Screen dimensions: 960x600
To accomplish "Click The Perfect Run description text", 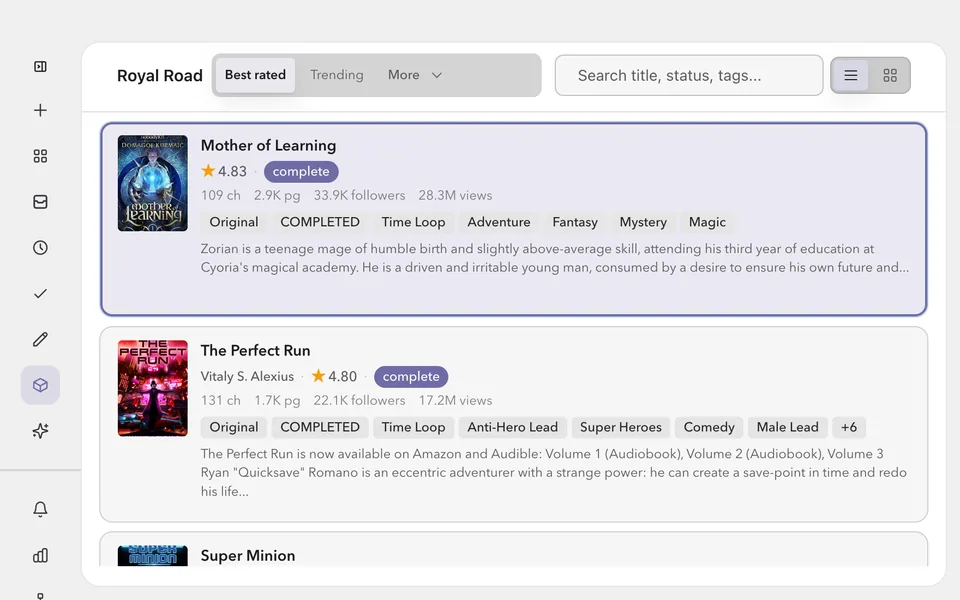I will 553,473.
